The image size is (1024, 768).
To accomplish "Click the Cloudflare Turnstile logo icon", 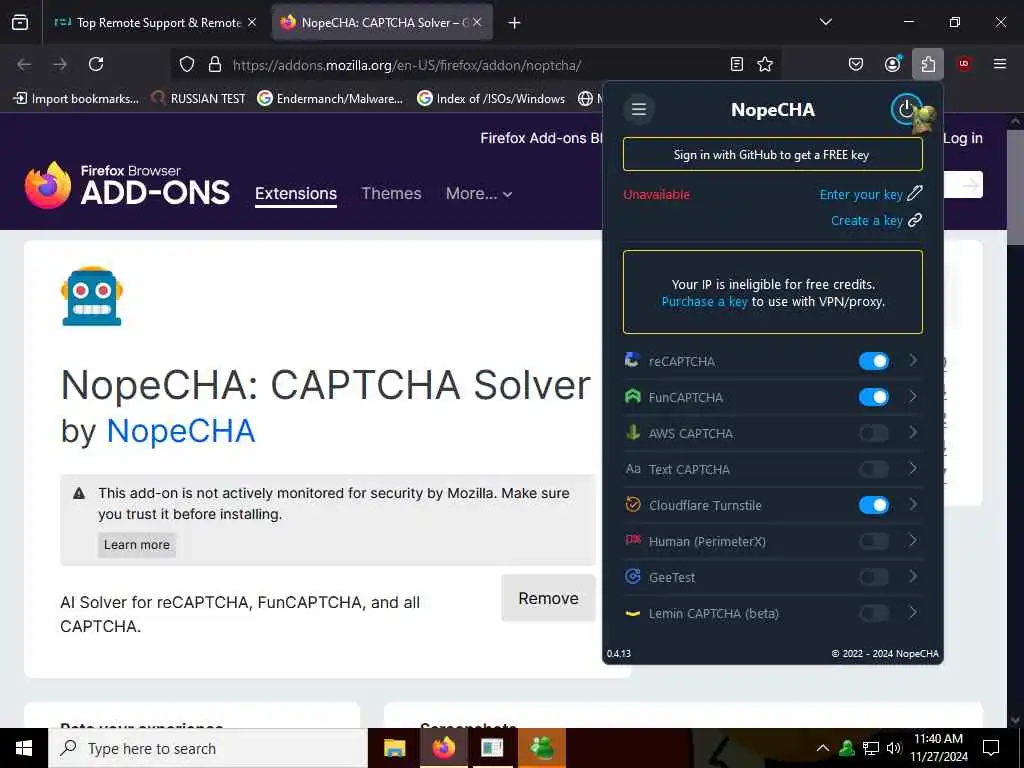I will [x=632, y=504].
